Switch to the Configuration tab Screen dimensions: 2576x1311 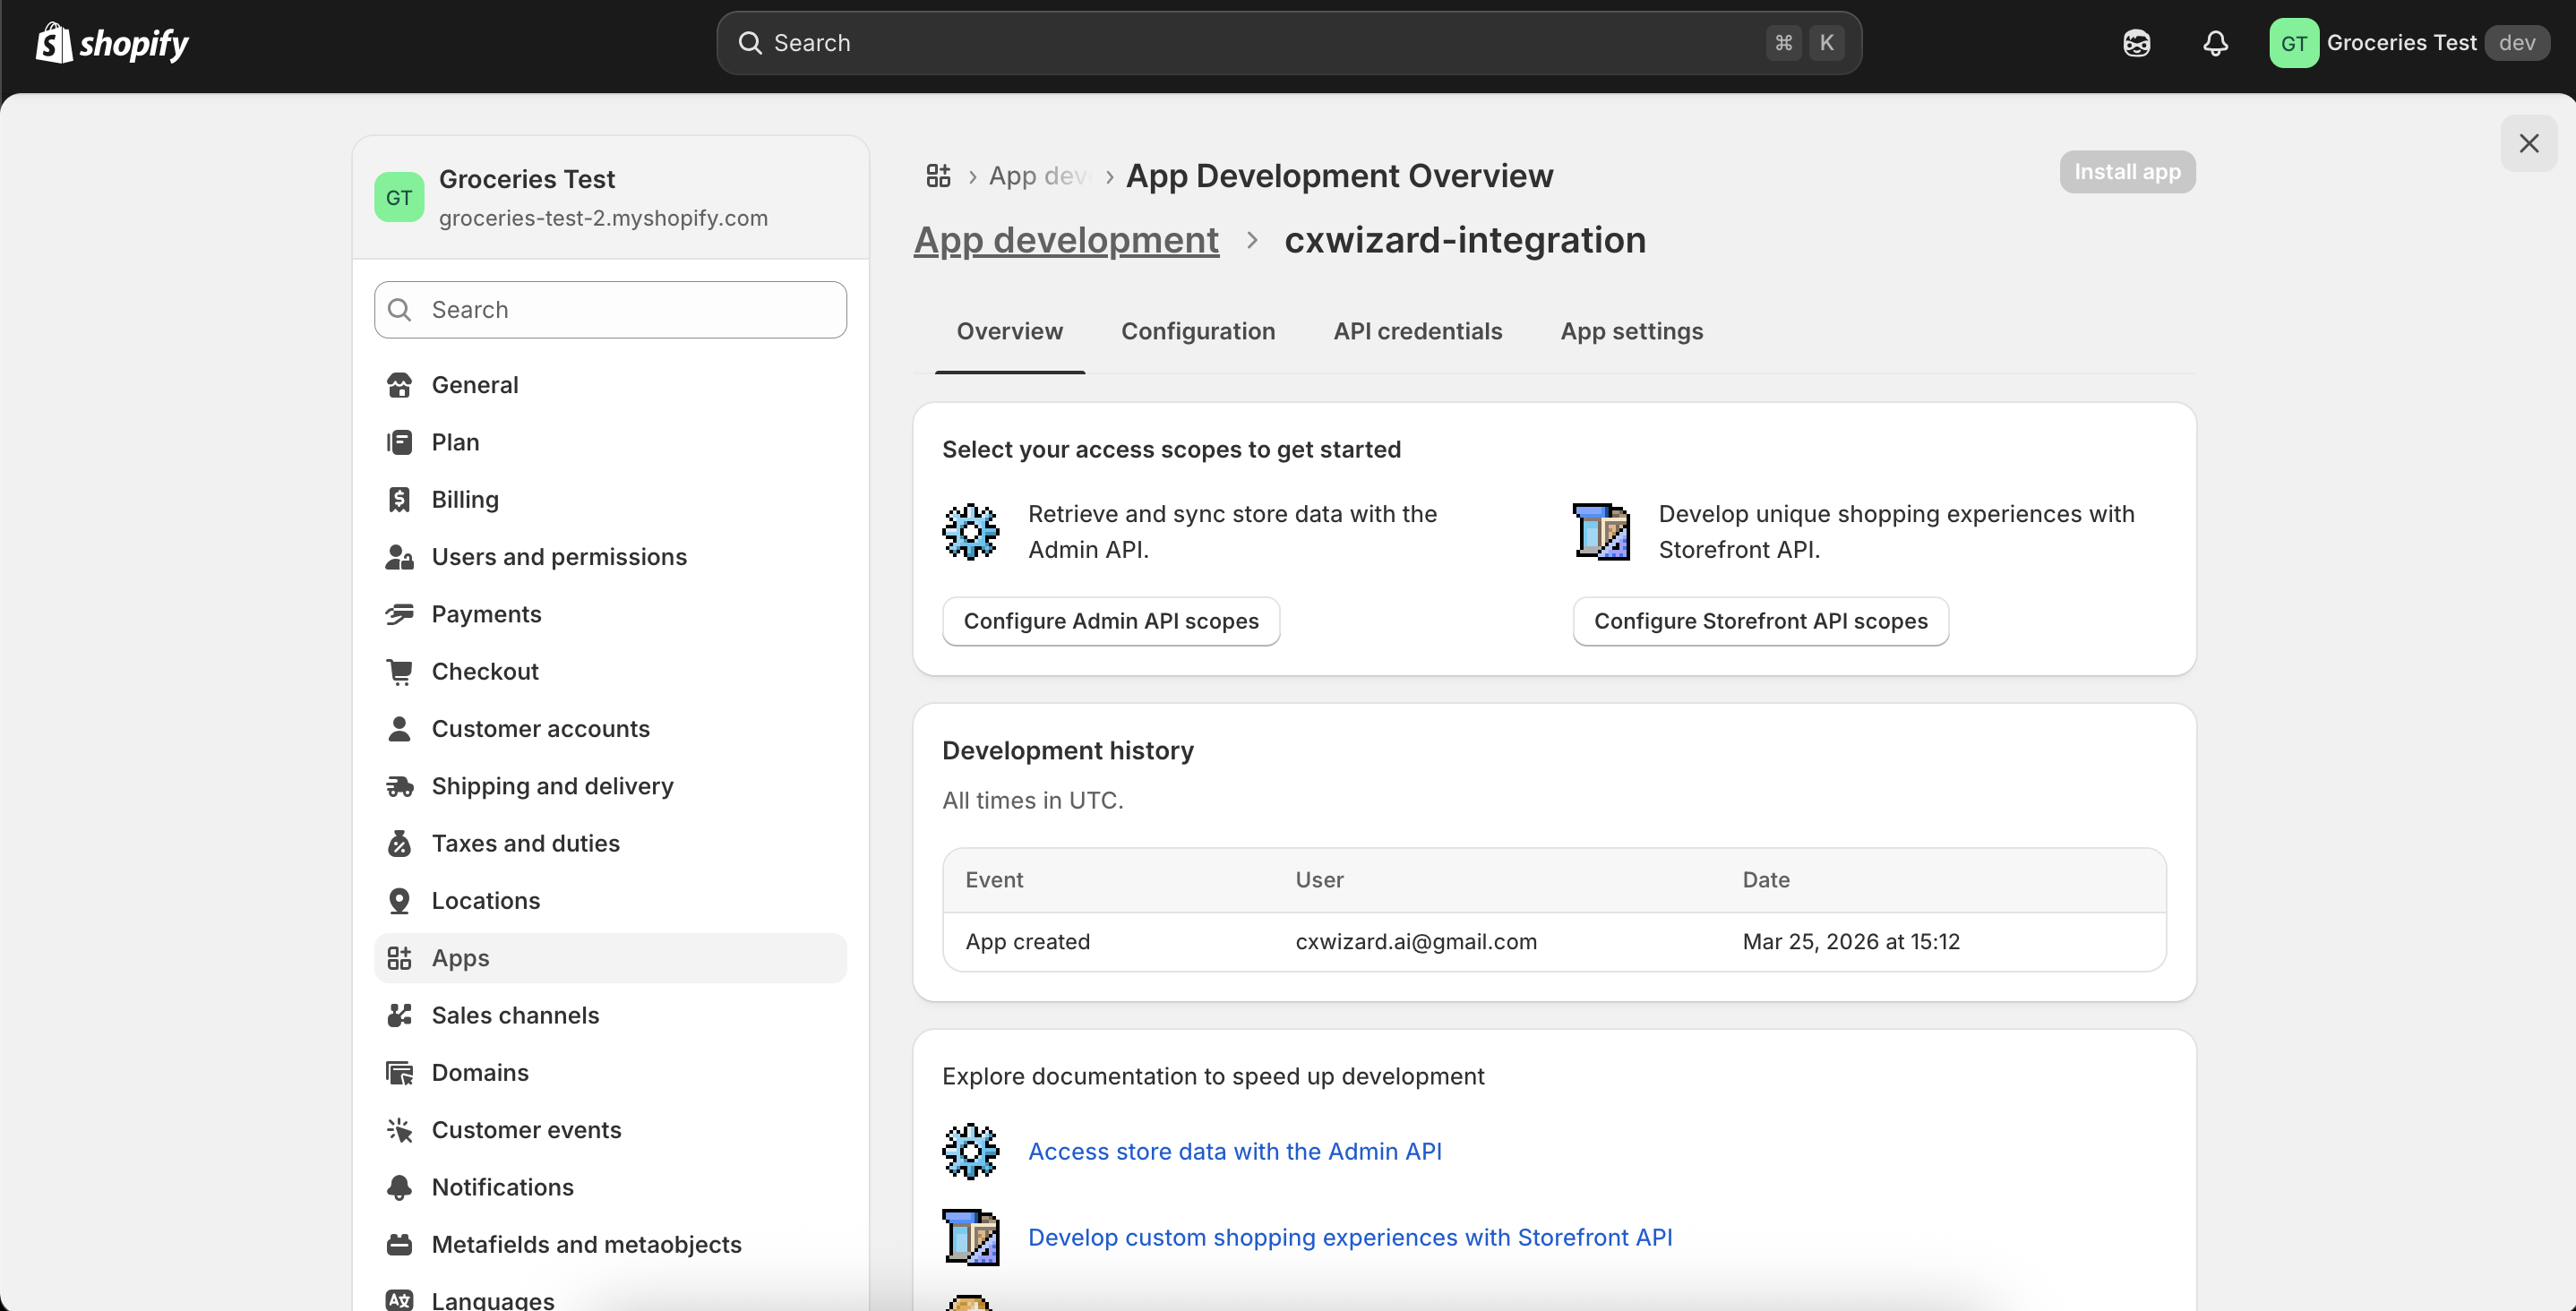tap(1198, 331)
